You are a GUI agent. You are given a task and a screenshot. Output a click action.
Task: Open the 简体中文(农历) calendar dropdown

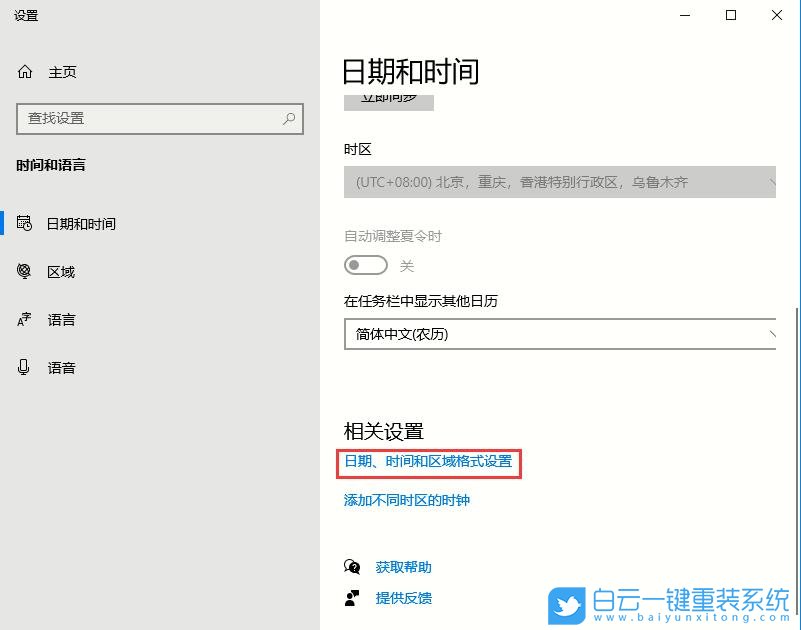[560, 334]
